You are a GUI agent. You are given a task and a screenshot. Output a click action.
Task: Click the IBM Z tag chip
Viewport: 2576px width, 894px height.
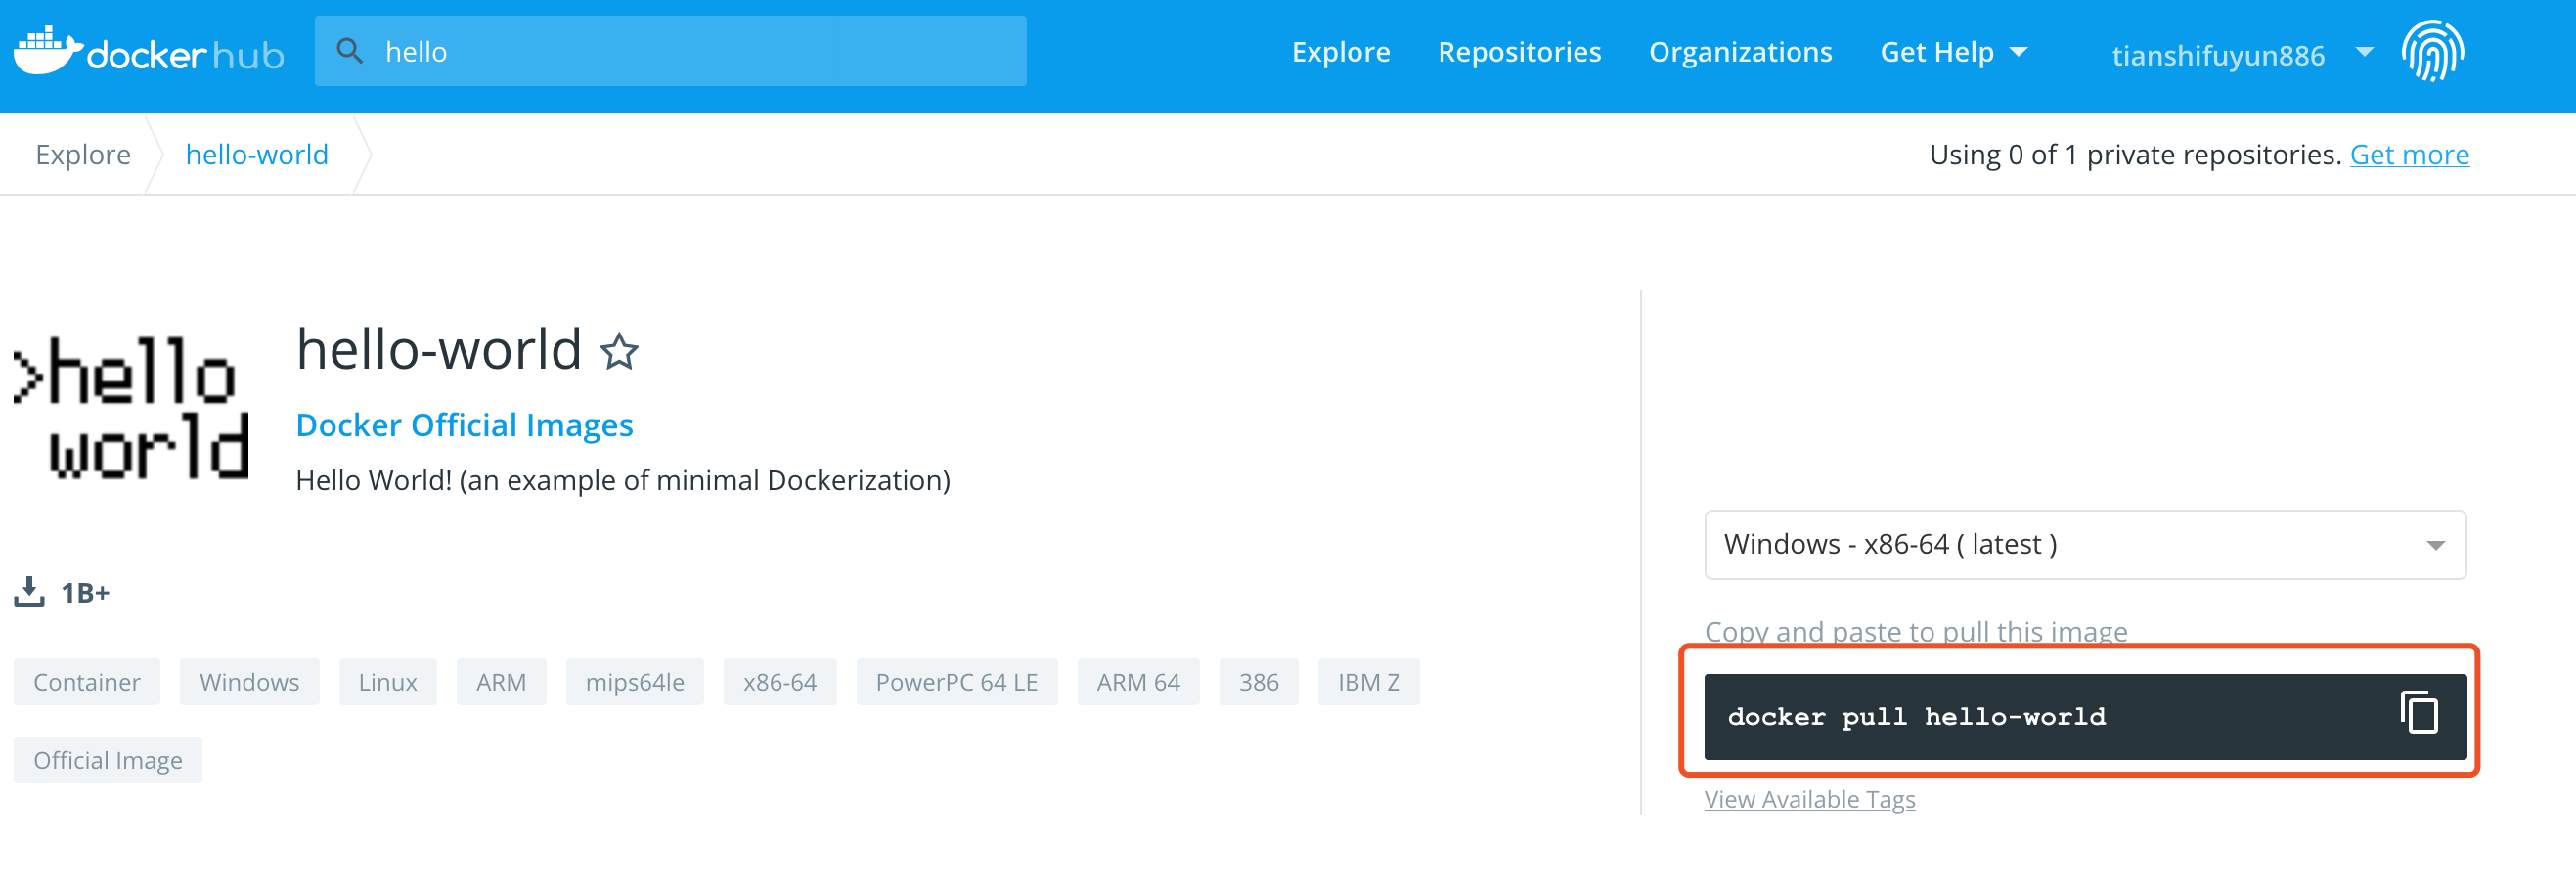pyautogui.click(x=1368, y=682)
